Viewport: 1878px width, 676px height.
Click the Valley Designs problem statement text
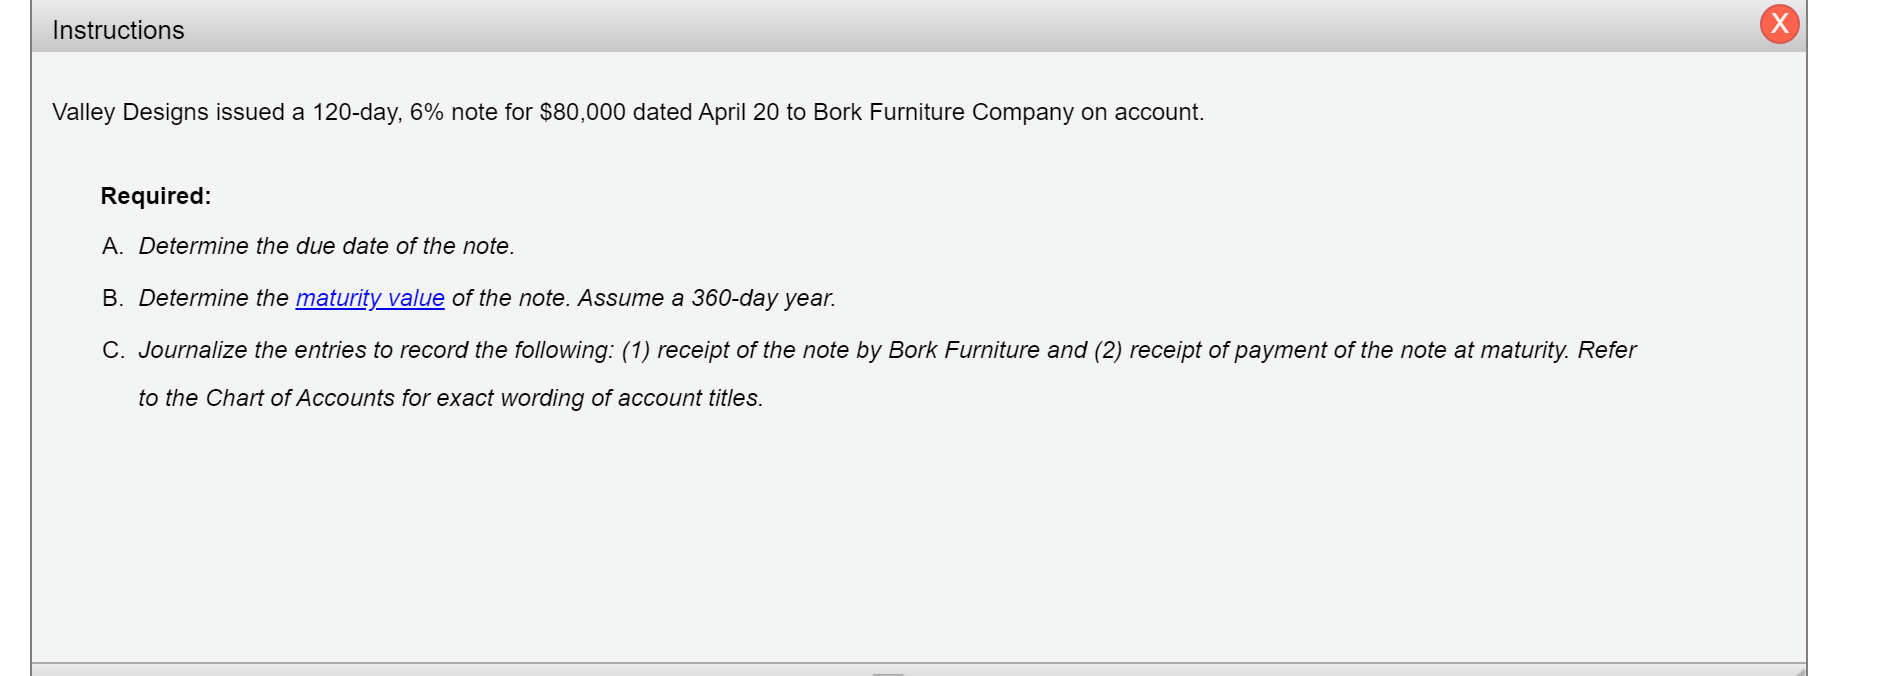point(627,112)
